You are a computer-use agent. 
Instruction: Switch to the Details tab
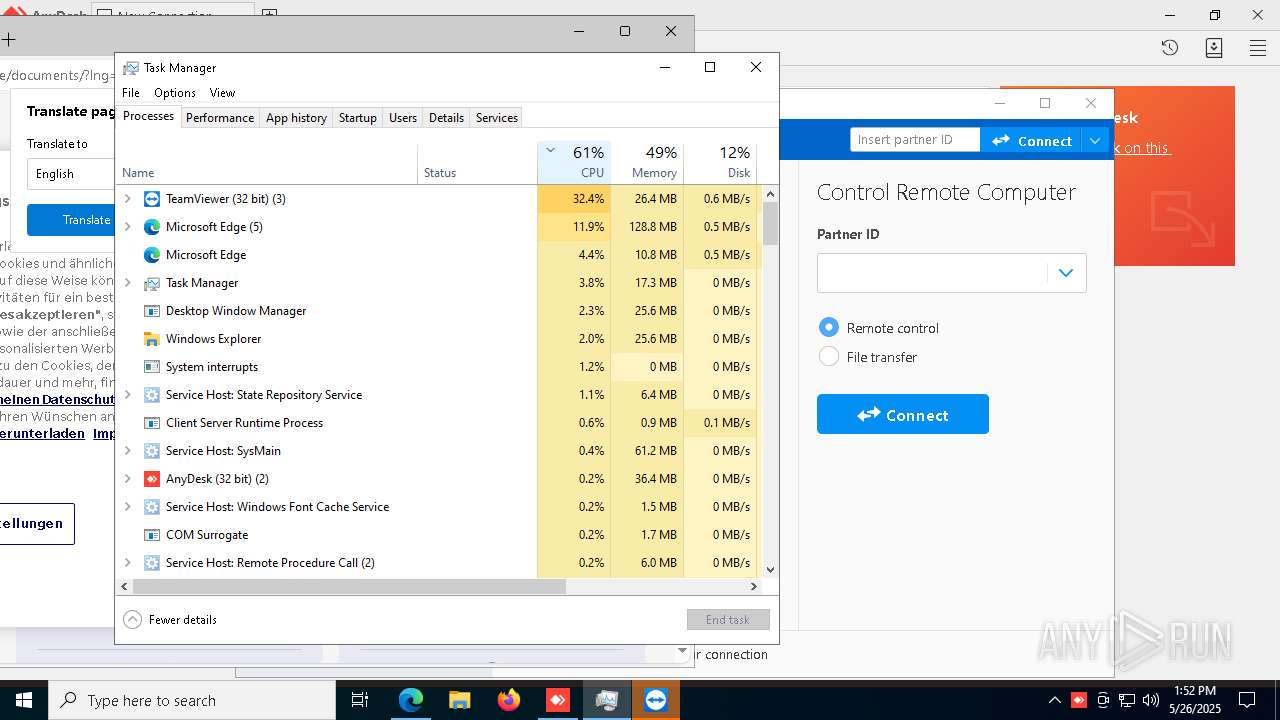(446, 118)
